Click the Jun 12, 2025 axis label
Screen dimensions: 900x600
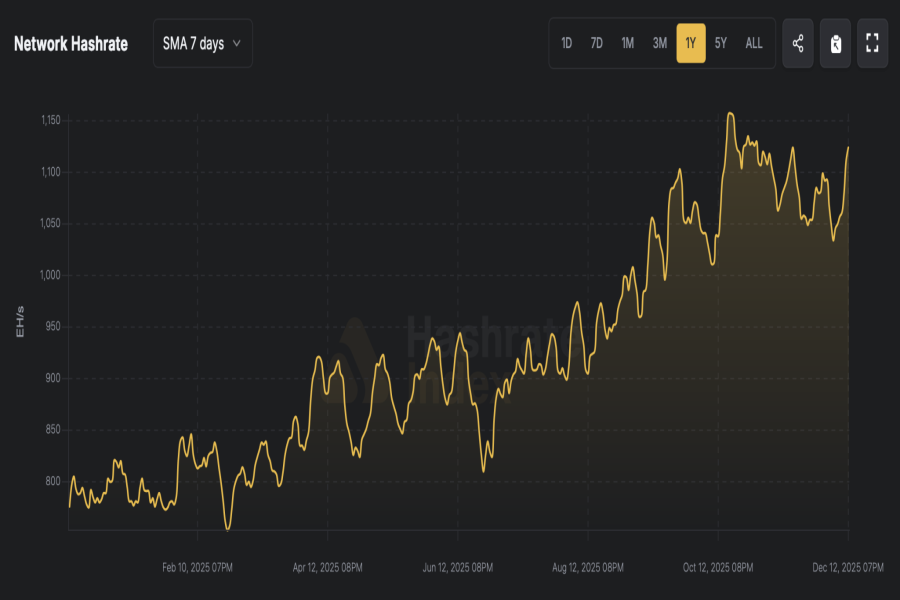(458, 567)
